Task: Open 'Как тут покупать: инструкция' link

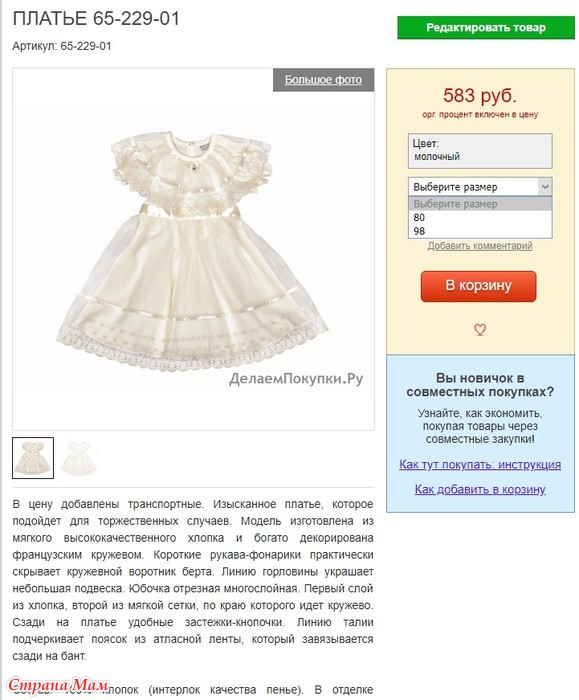Action: (x=480, y=464)
